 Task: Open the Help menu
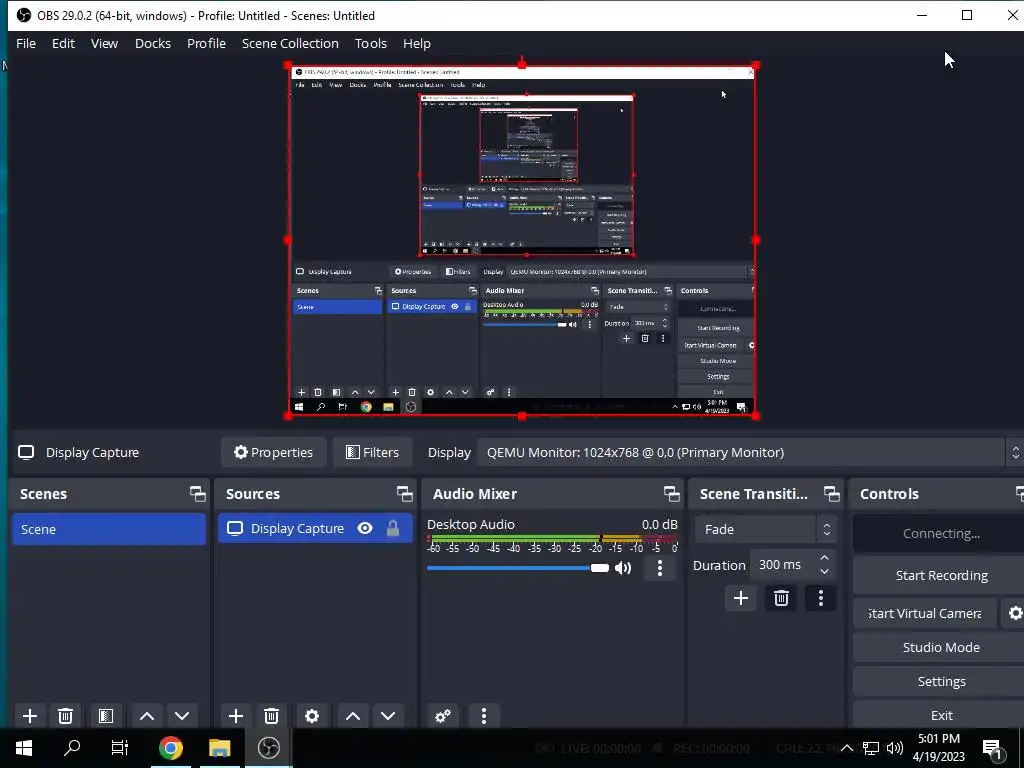pos(417,43)
